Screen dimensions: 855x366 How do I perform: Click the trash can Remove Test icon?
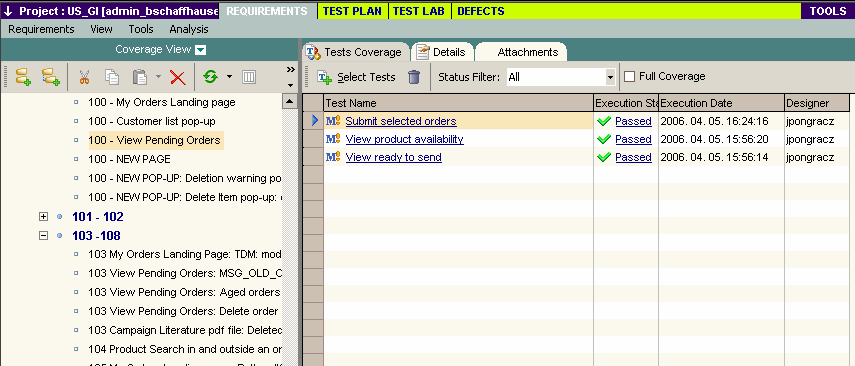click(x=414, y=77)
